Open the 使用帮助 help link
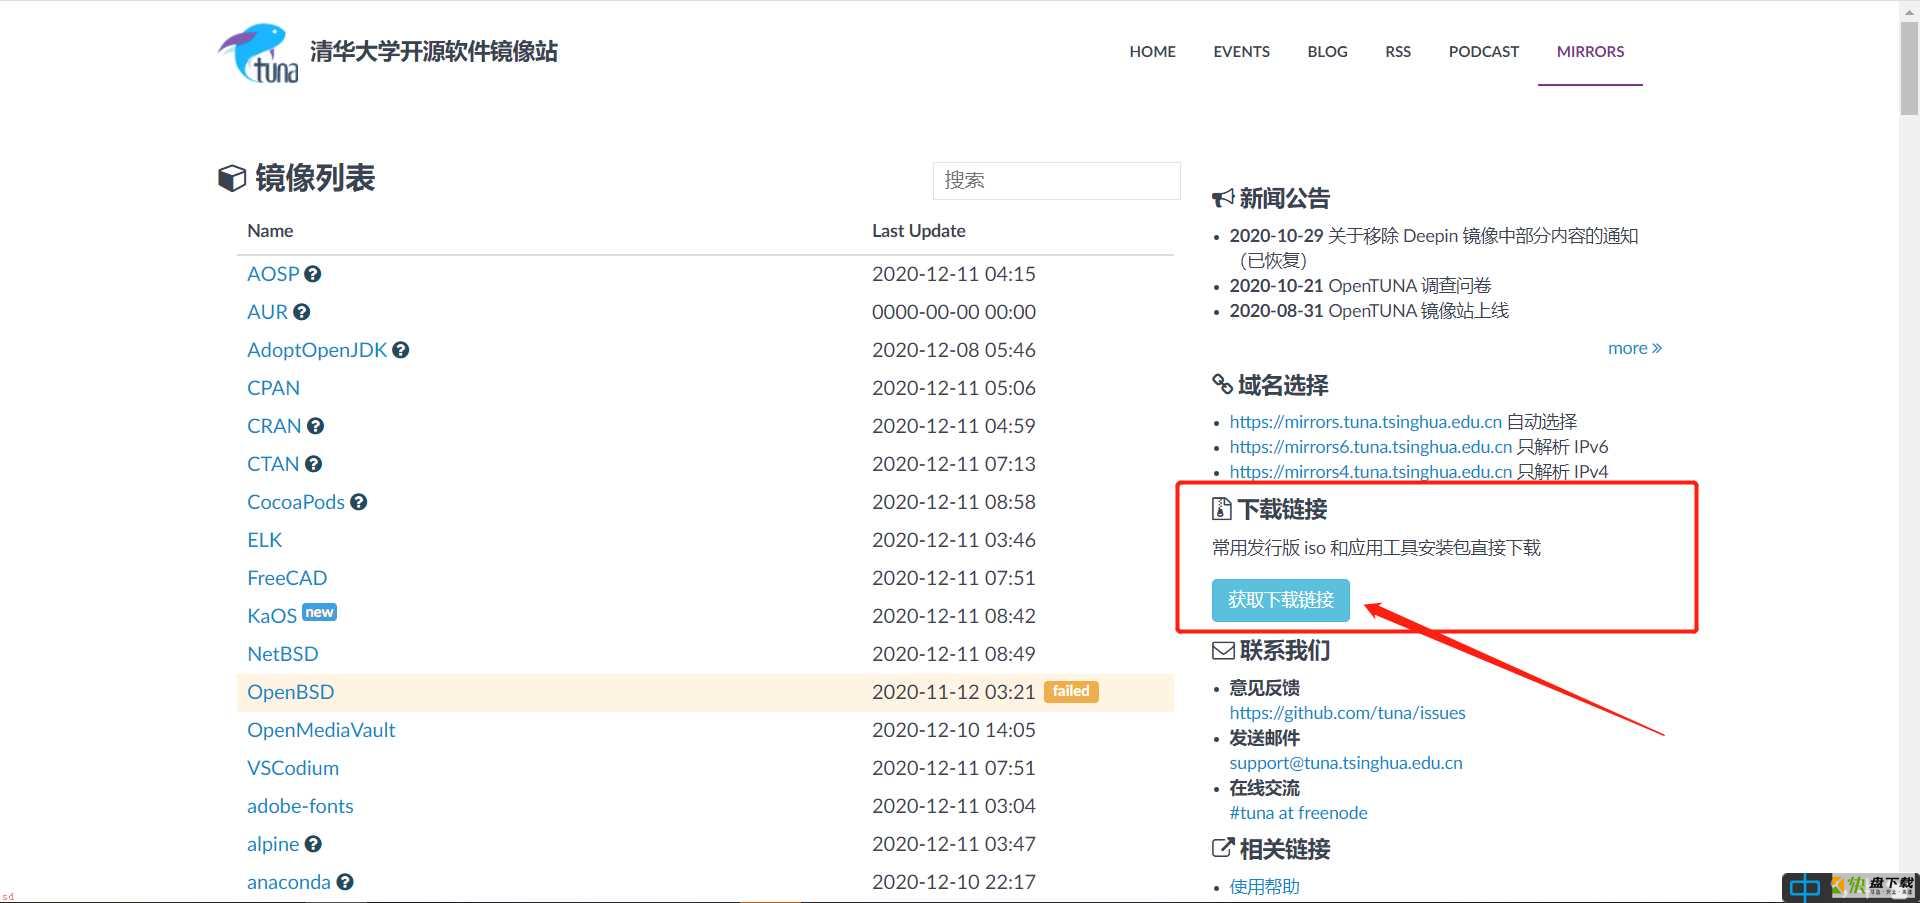This screenshot has width=1920, height=903. pyautogui.click(x=1264, y=887)
